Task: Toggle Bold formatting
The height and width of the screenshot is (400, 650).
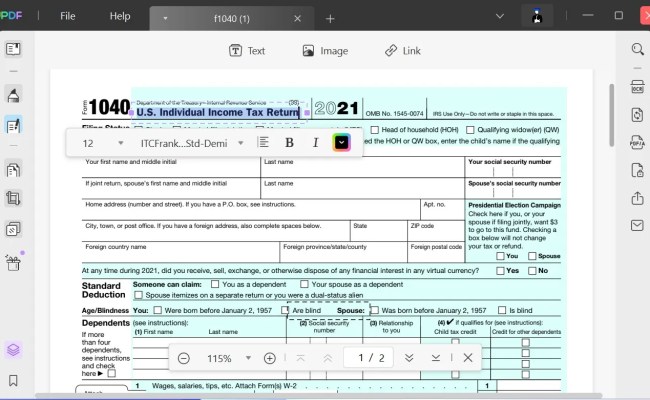Action: pos(289,143)
